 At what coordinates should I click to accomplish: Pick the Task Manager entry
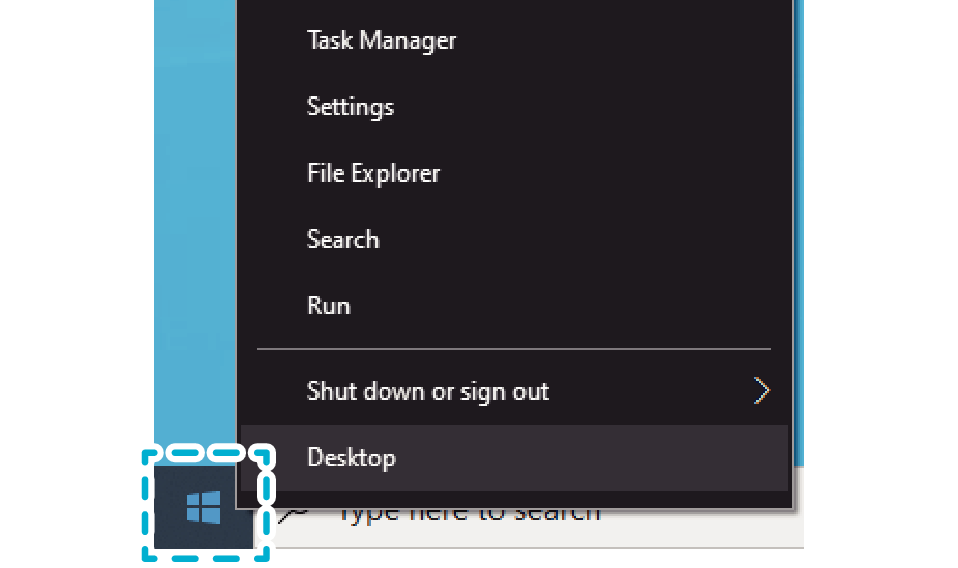point(381,41)
